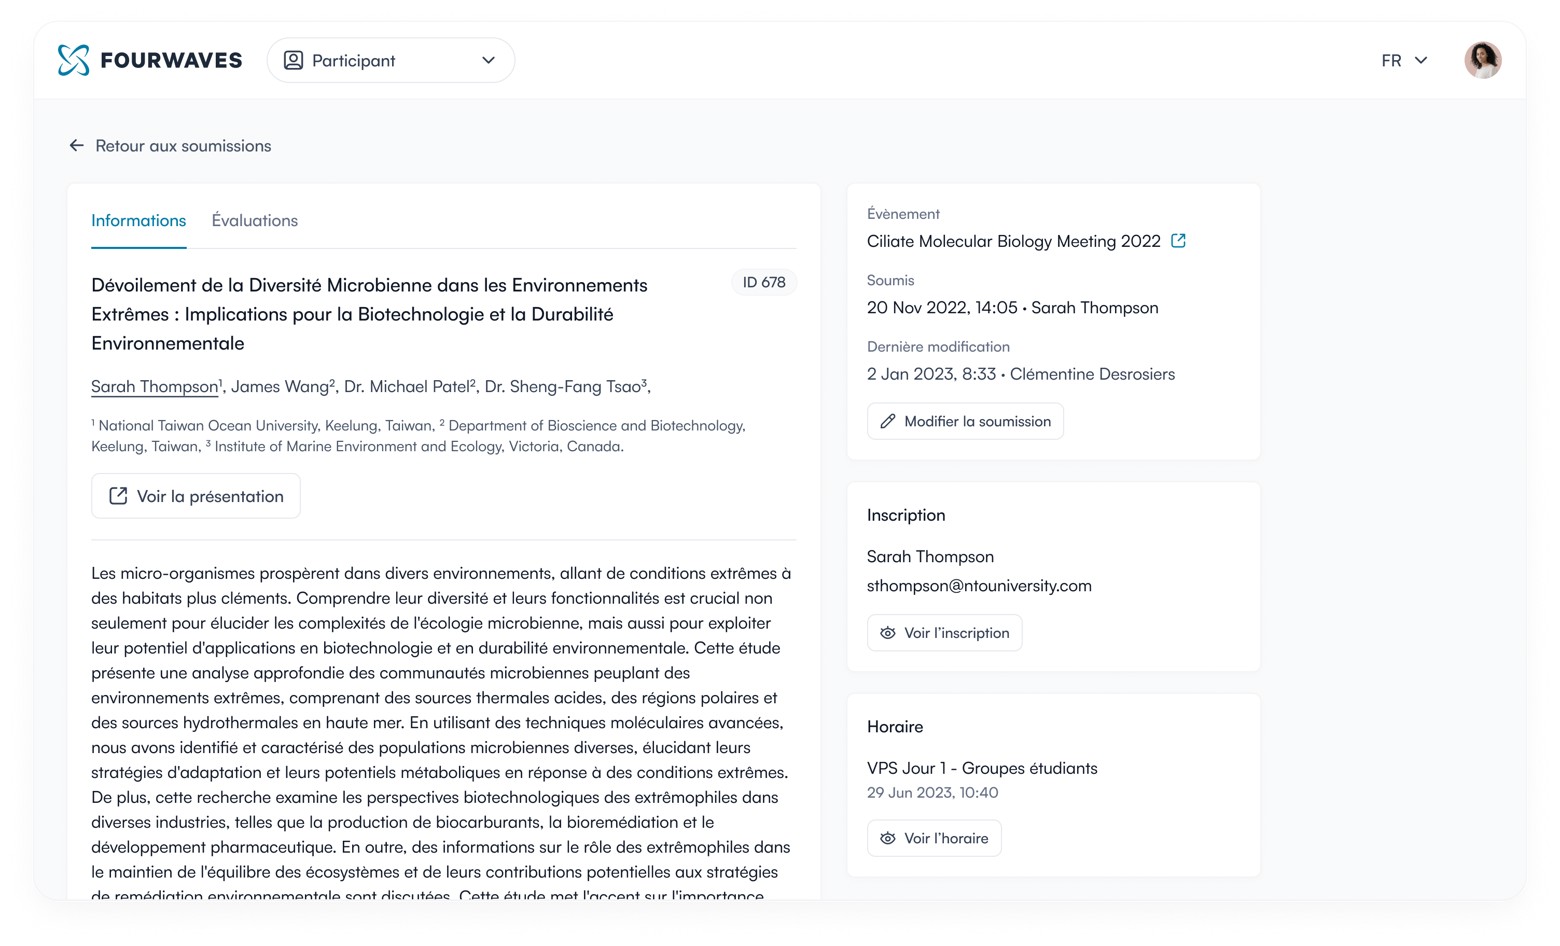Open the FR language selector
This screenshot has width=1560, height=946.
pos(1392,61)
